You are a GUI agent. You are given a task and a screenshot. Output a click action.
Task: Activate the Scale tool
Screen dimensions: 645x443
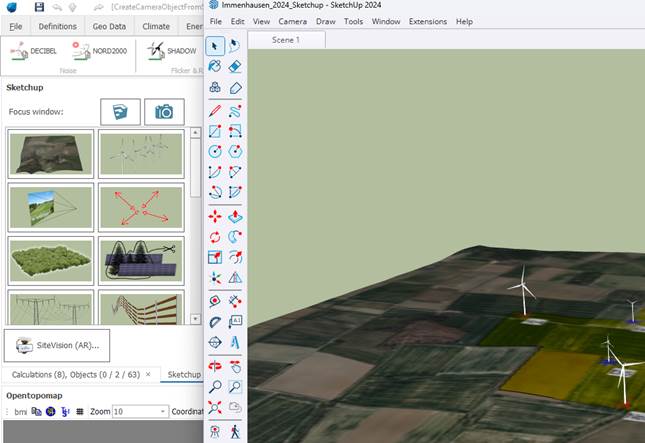(215, 257)
